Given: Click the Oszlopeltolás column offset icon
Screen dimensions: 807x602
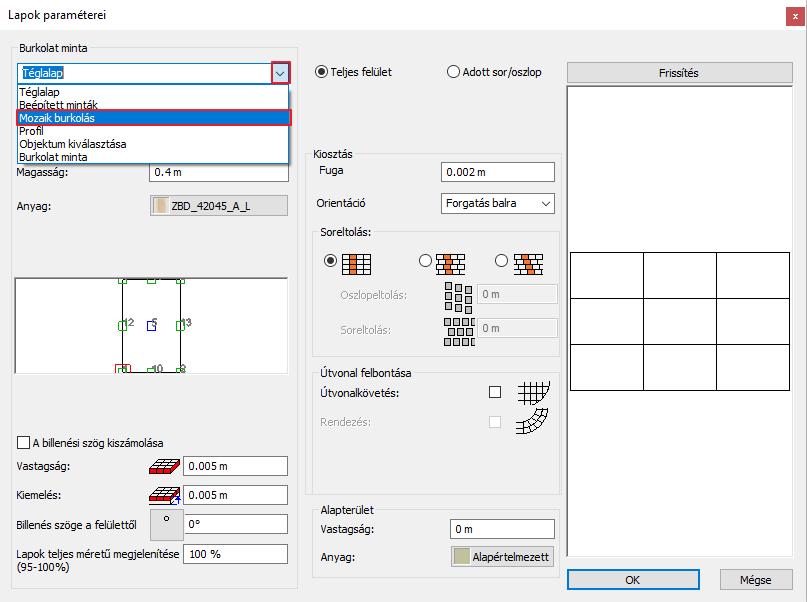Looking at the screenshot, I should pyautogui.click(x=458, y=298).
